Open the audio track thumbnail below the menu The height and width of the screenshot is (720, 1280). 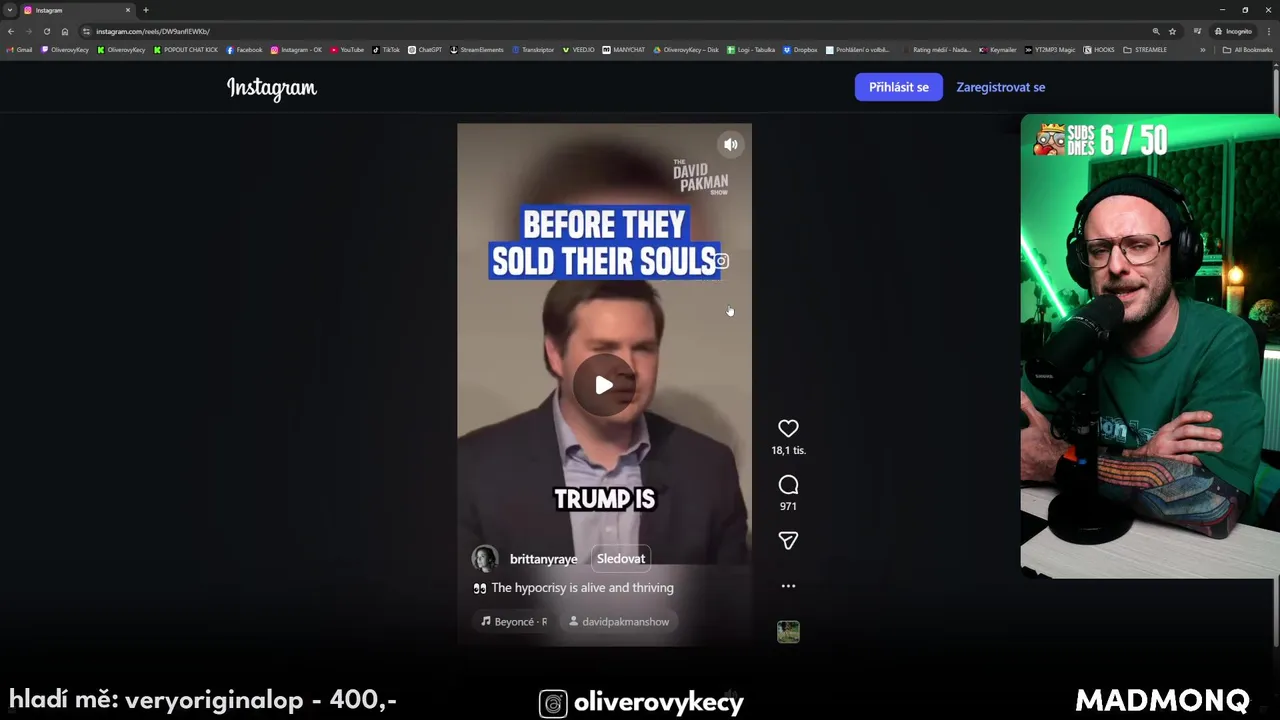click(788, 632)
